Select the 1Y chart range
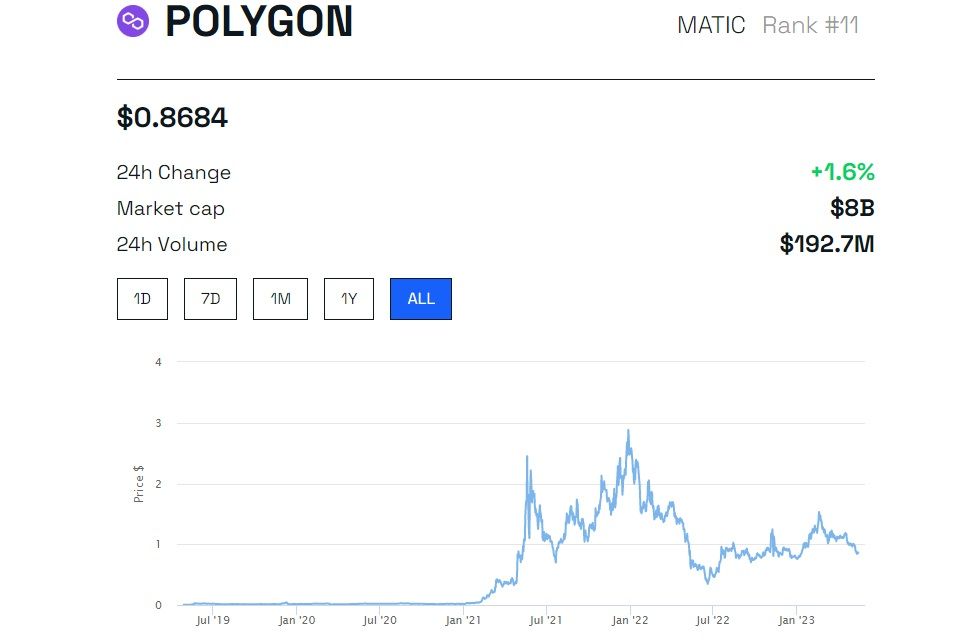Screen dimensions: 975x643 (349, 299)
